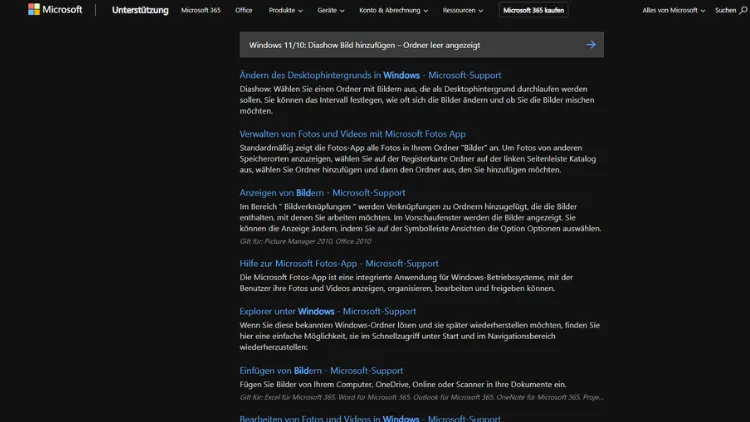
Task: Open the Office menu item
Action: pos(243,10)
